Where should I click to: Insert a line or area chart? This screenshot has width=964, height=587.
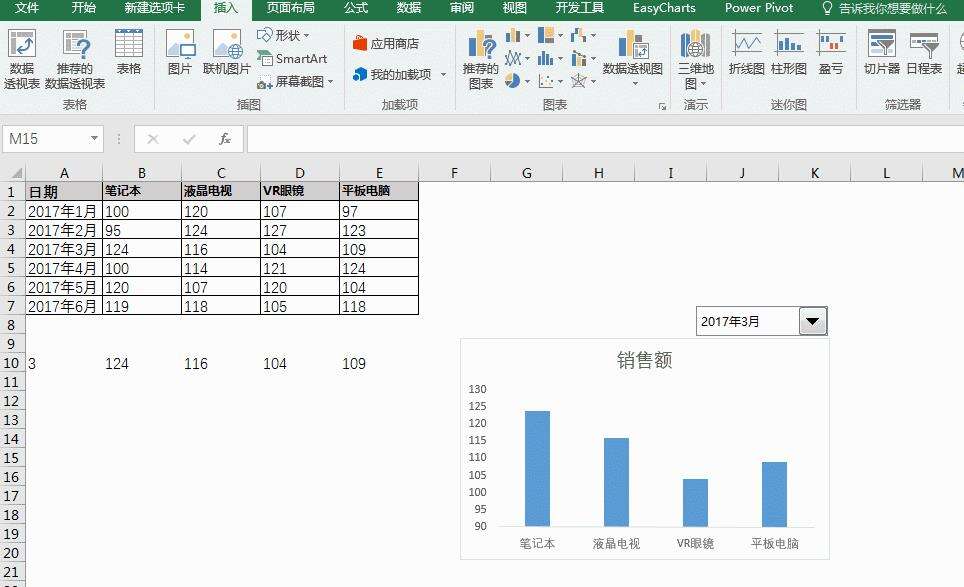517,58
